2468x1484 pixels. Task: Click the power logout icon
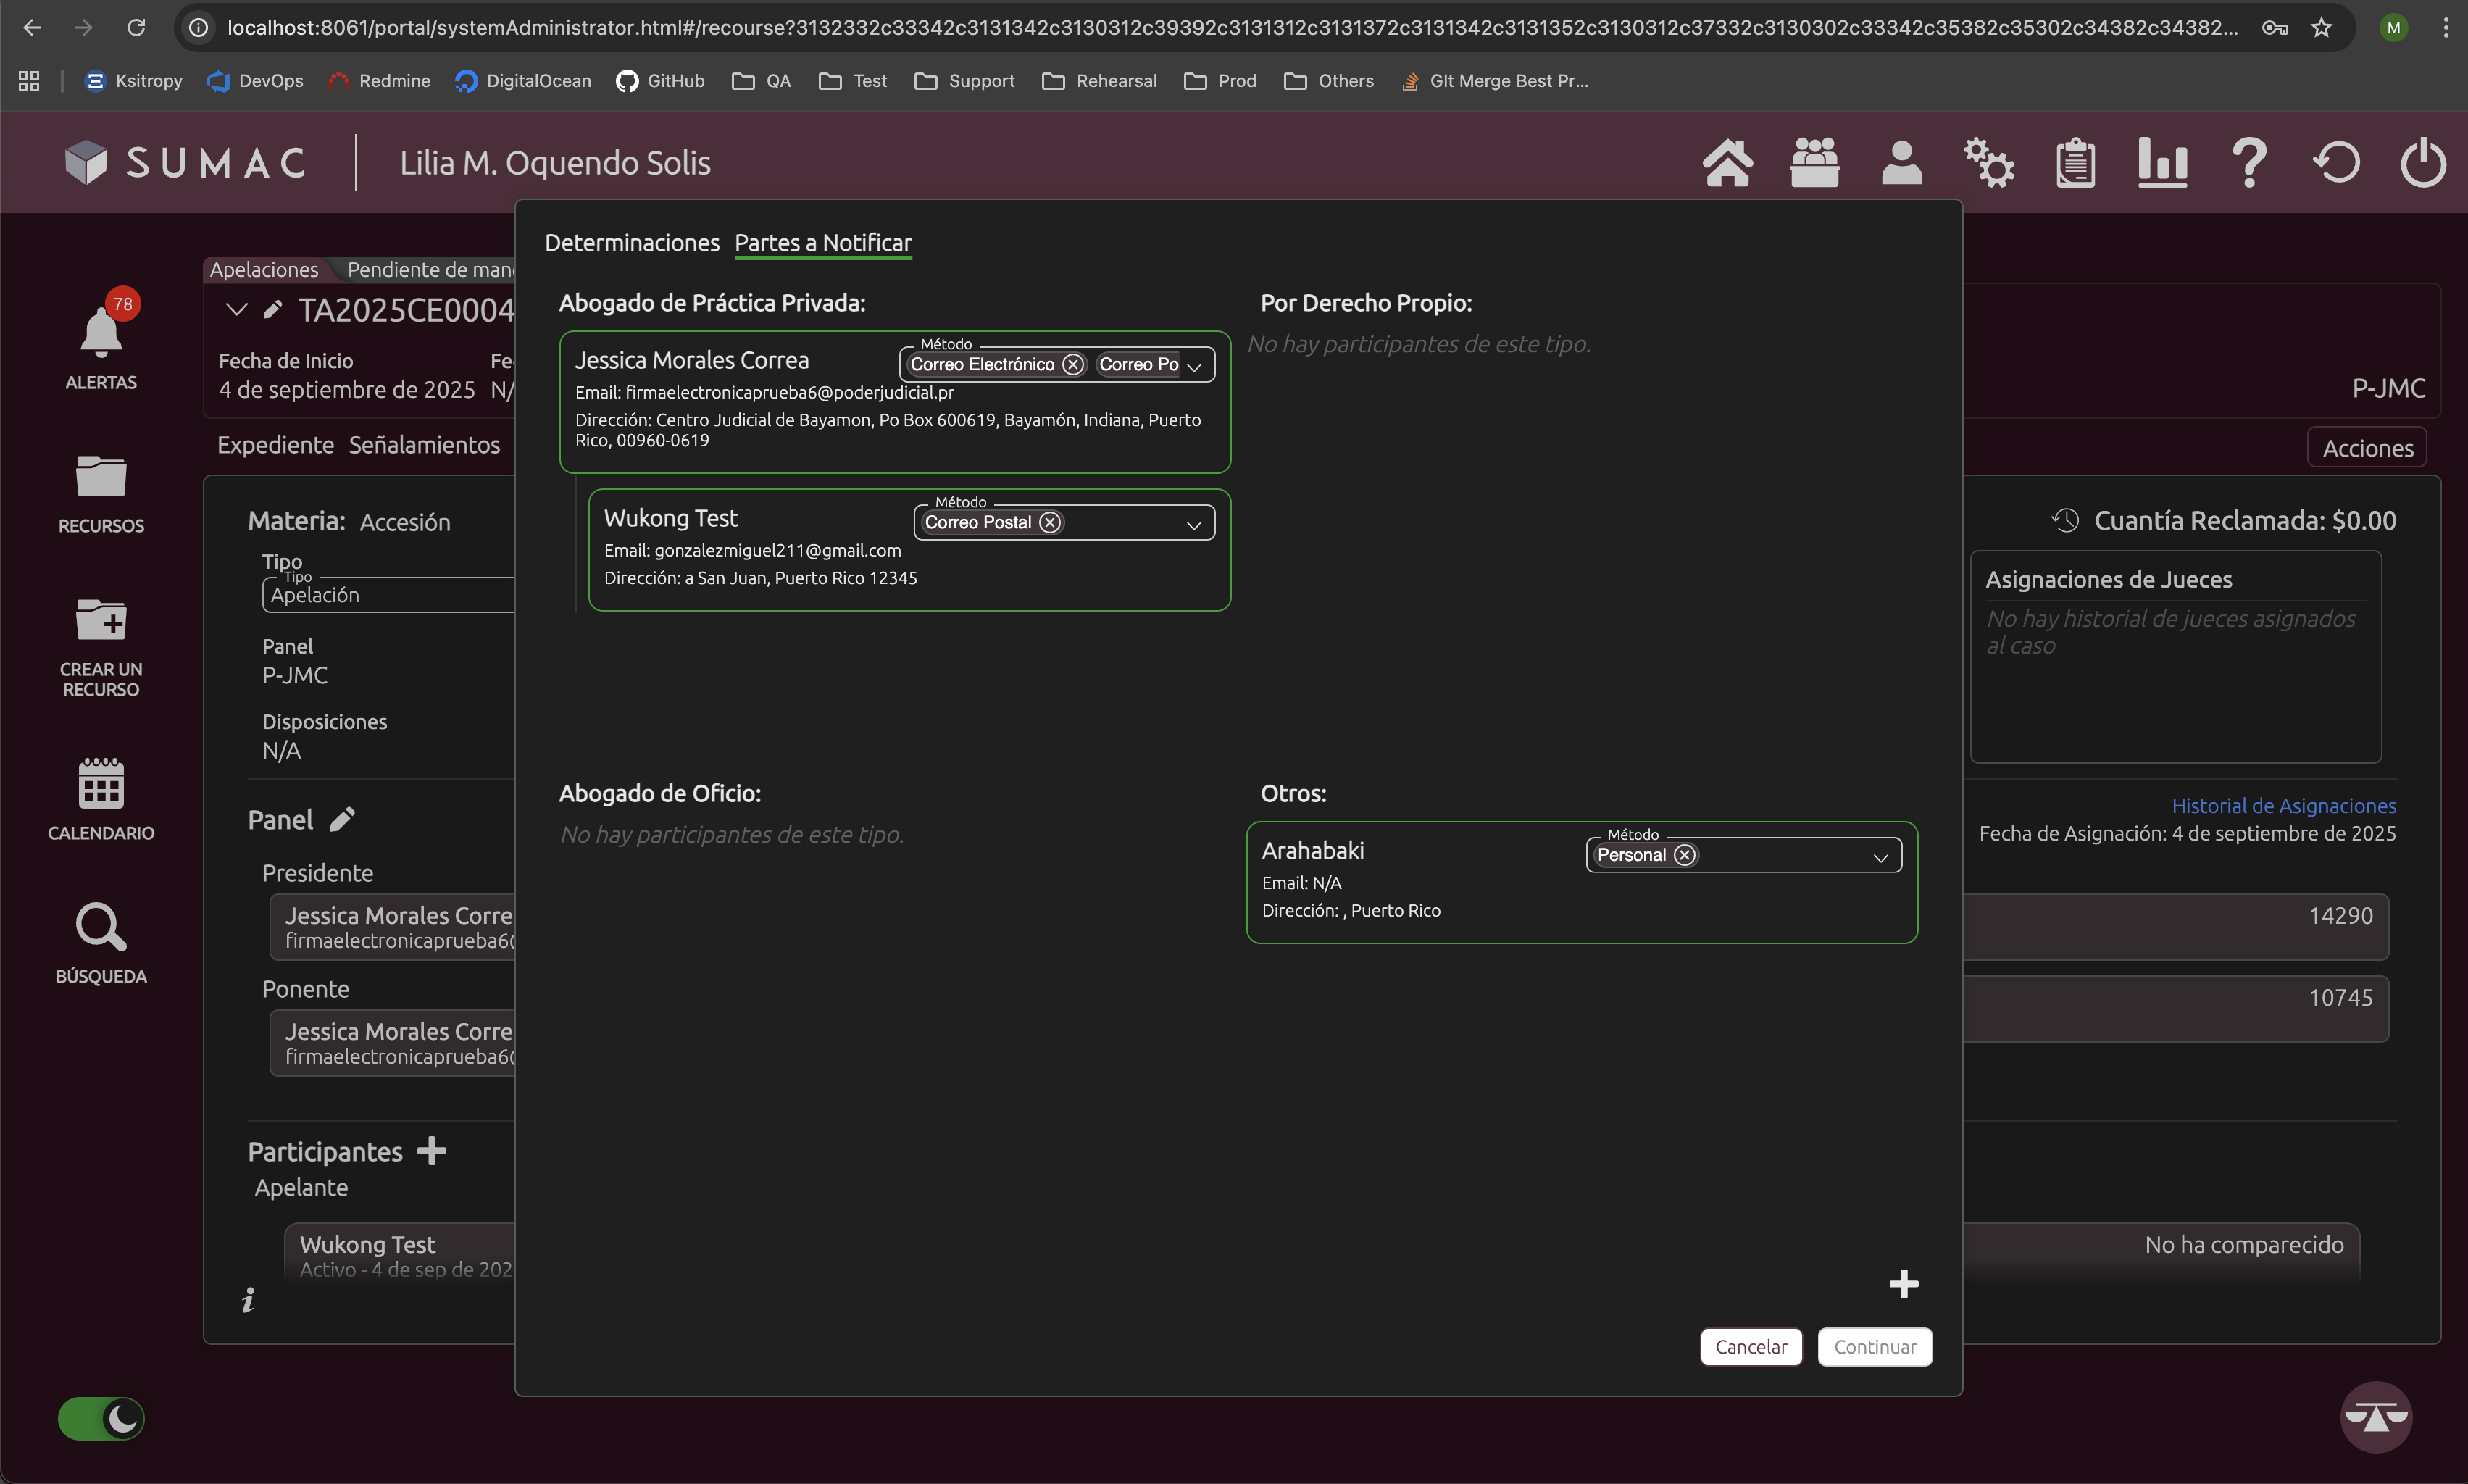tap(2422, 163)
